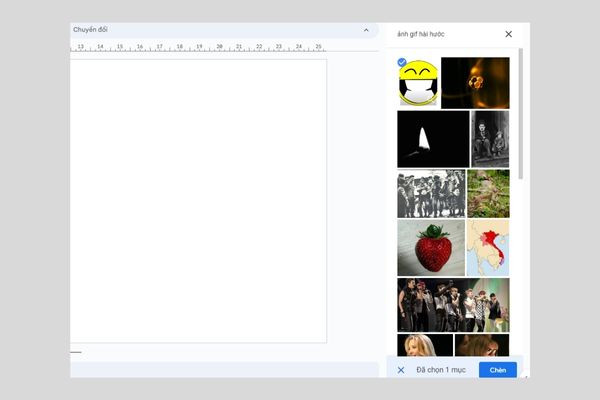Image resolution: width=600 pixels, height=400 pixels.
Task: Close the image search side panel
Action: pyautogui.click(x=508, y=34)
